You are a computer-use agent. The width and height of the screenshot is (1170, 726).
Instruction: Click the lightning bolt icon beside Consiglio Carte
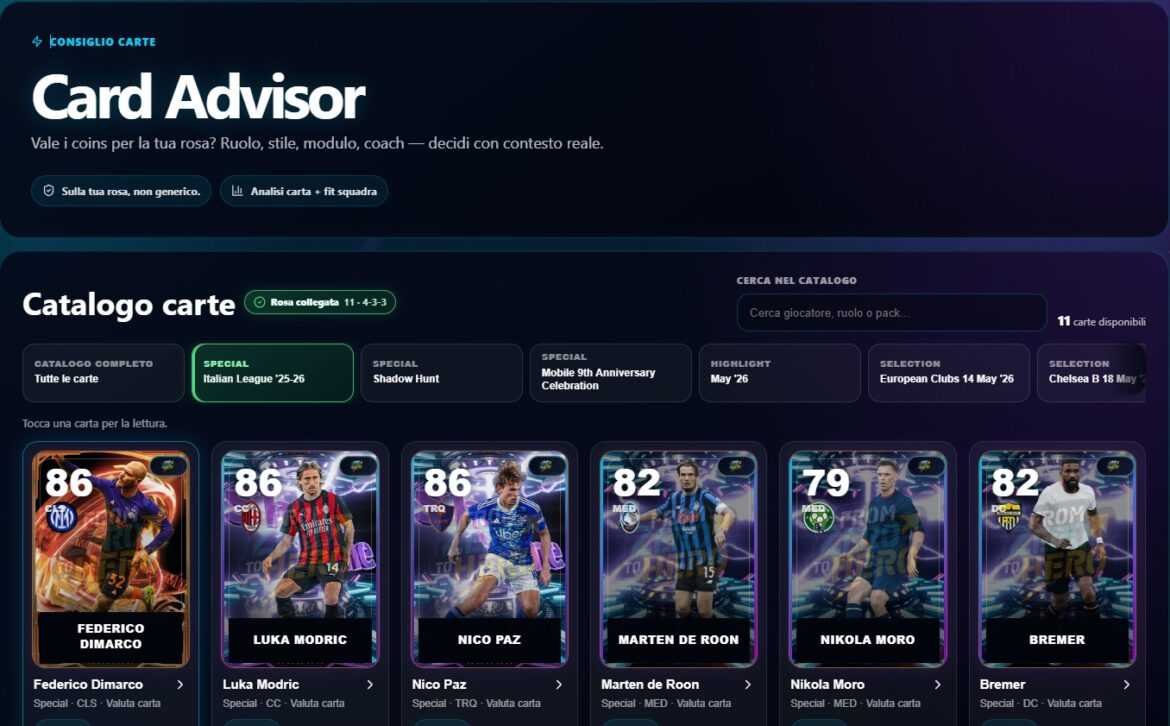tap(37, 42)
